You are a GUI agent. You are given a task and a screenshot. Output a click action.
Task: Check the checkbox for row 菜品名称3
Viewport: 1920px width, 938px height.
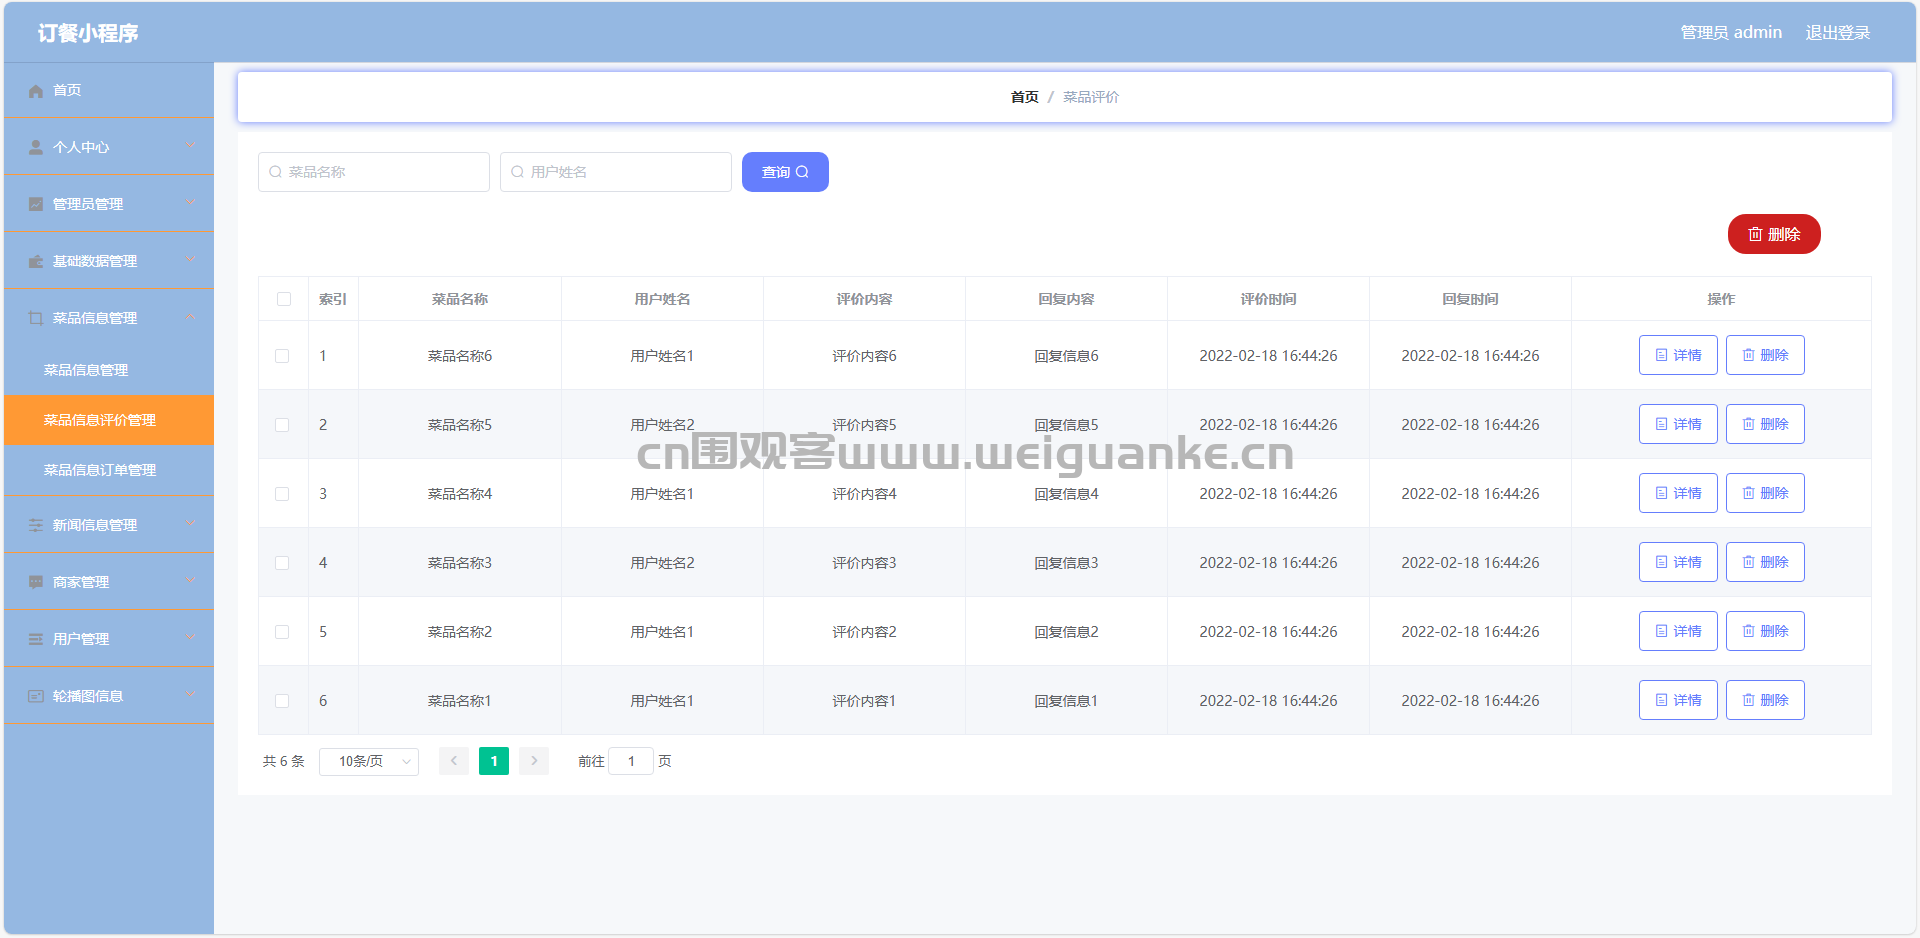(282, 563)
